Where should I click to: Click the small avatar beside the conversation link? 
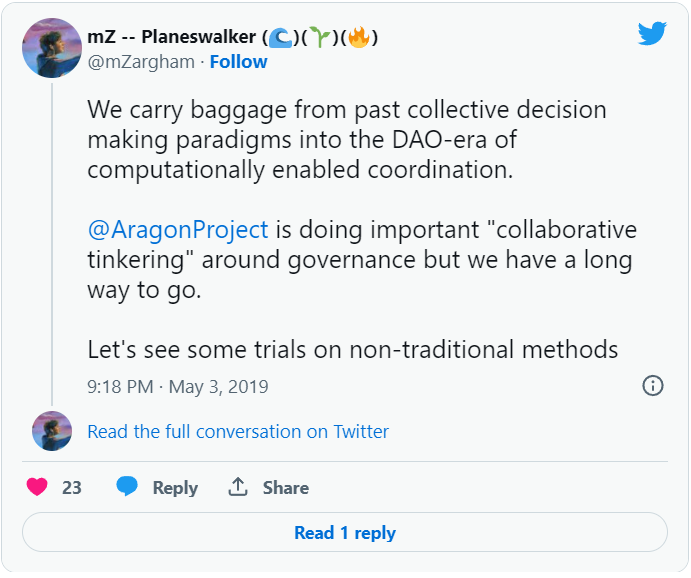pyautogui.click(x=52, y=431)
